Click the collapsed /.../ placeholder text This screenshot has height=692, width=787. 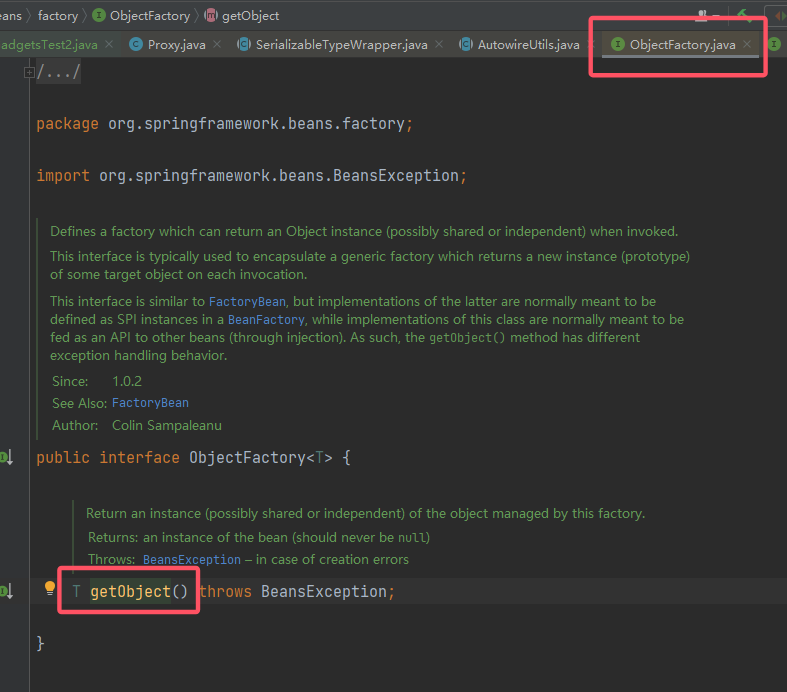[x=58, y=72]
